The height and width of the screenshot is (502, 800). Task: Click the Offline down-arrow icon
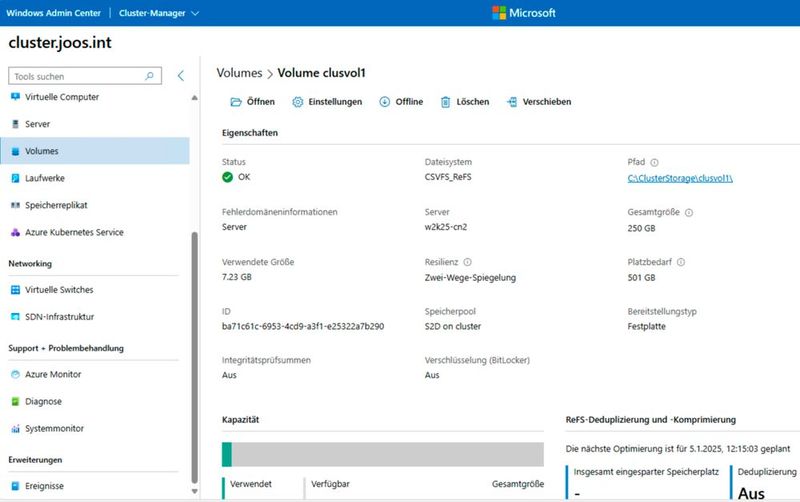384,102
